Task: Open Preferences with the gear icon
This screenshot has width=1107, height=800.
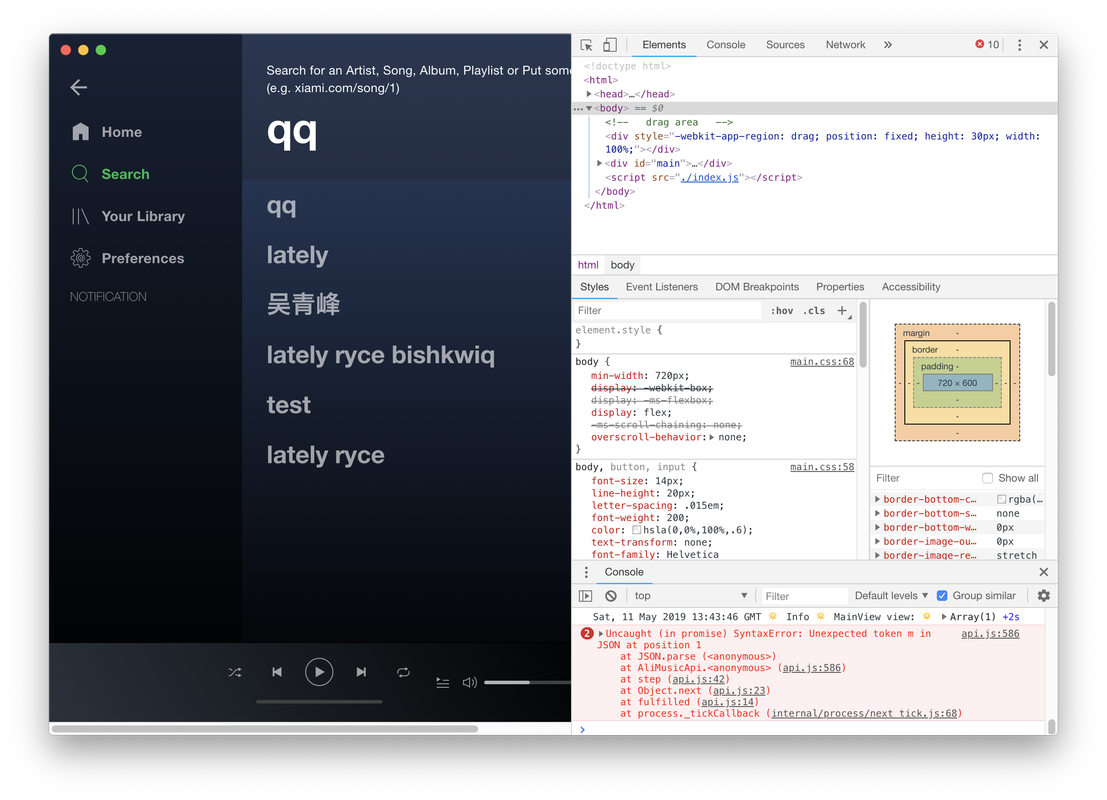Action: click(x=80, y=258)
